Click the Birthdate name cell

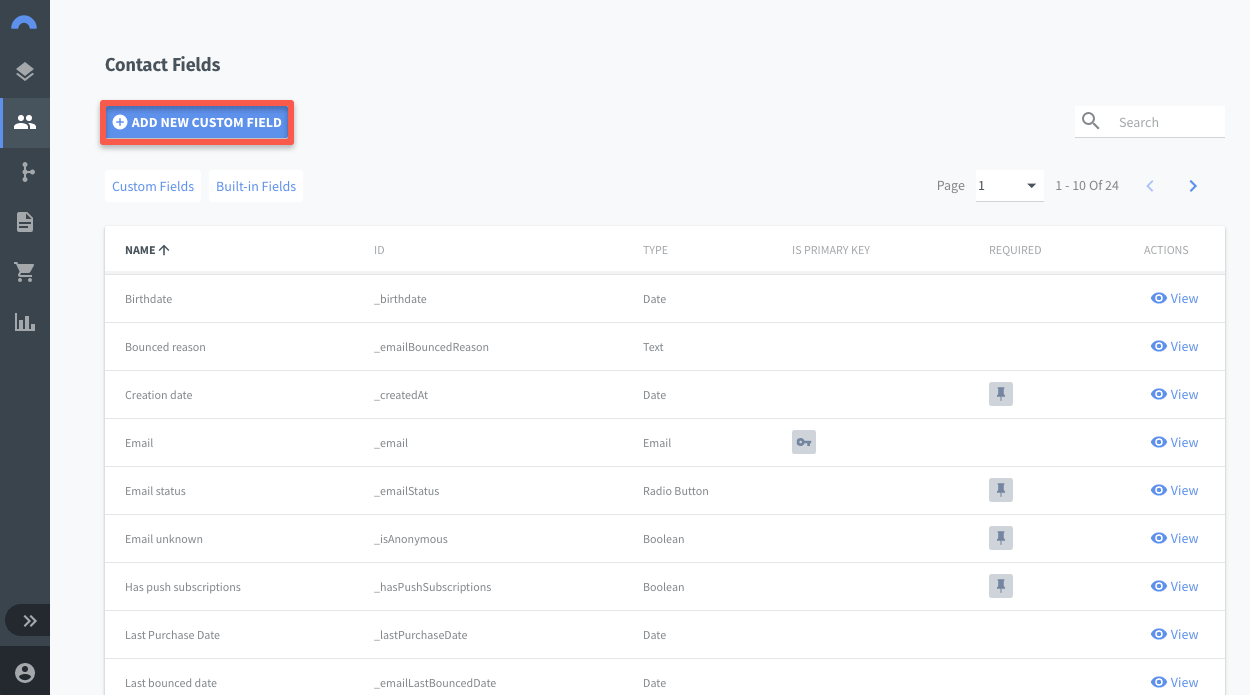pyautogui.click(x=146, y=299)
